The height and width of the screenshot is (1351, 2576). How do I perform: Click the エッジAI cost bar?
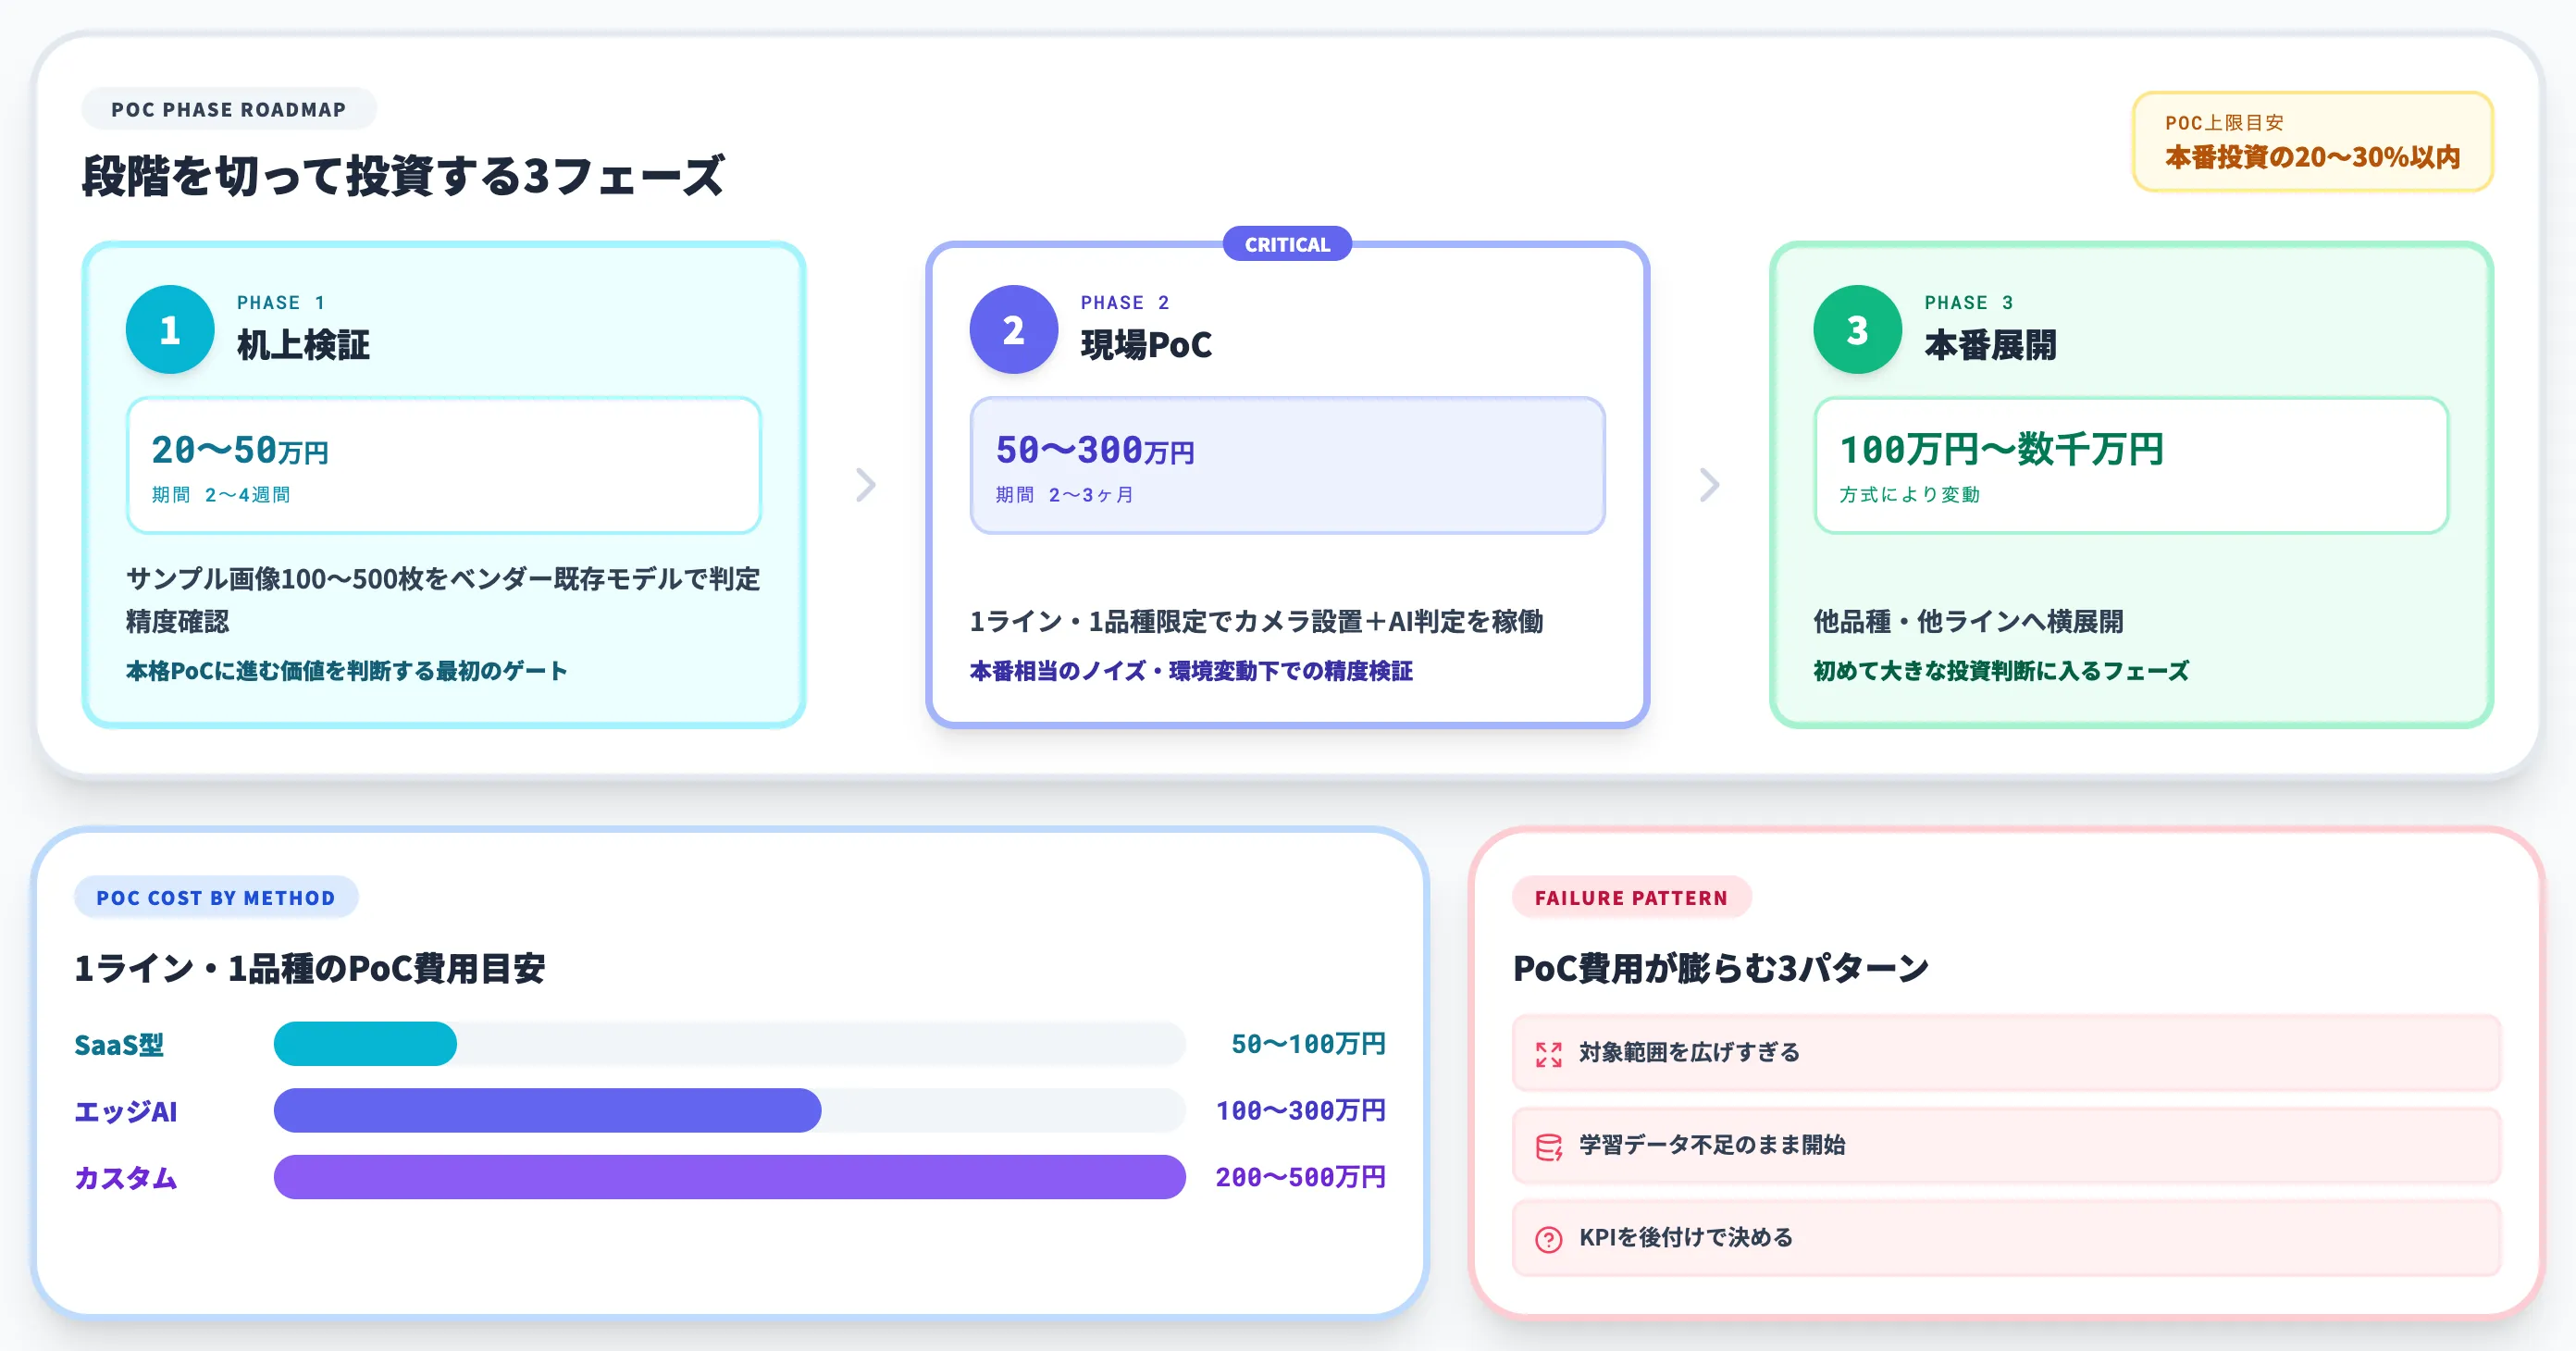pos(548,1110)
